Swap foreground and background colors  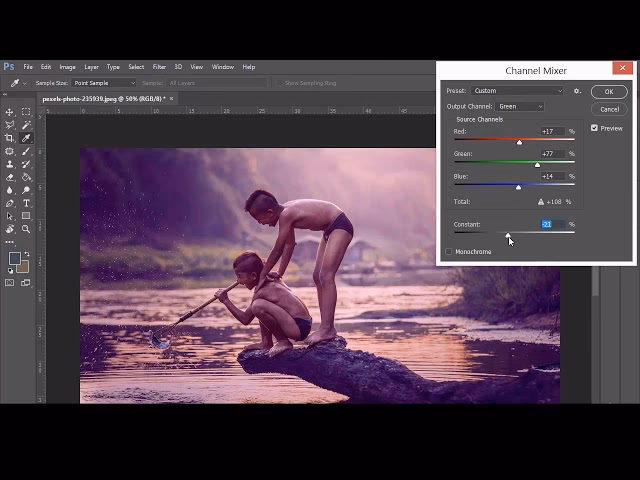[27, 254]
